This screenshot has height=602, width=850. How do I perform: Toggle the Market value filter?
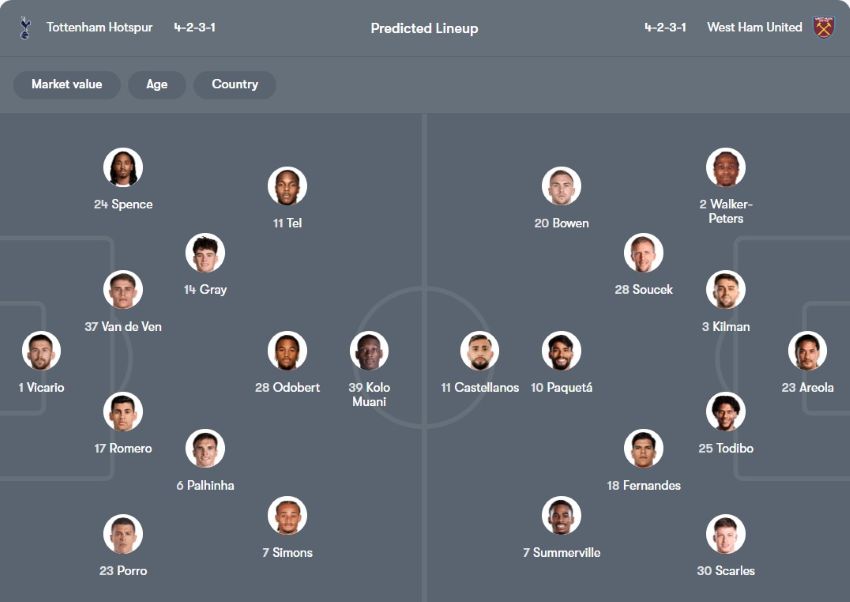click(x=66, y=85)
